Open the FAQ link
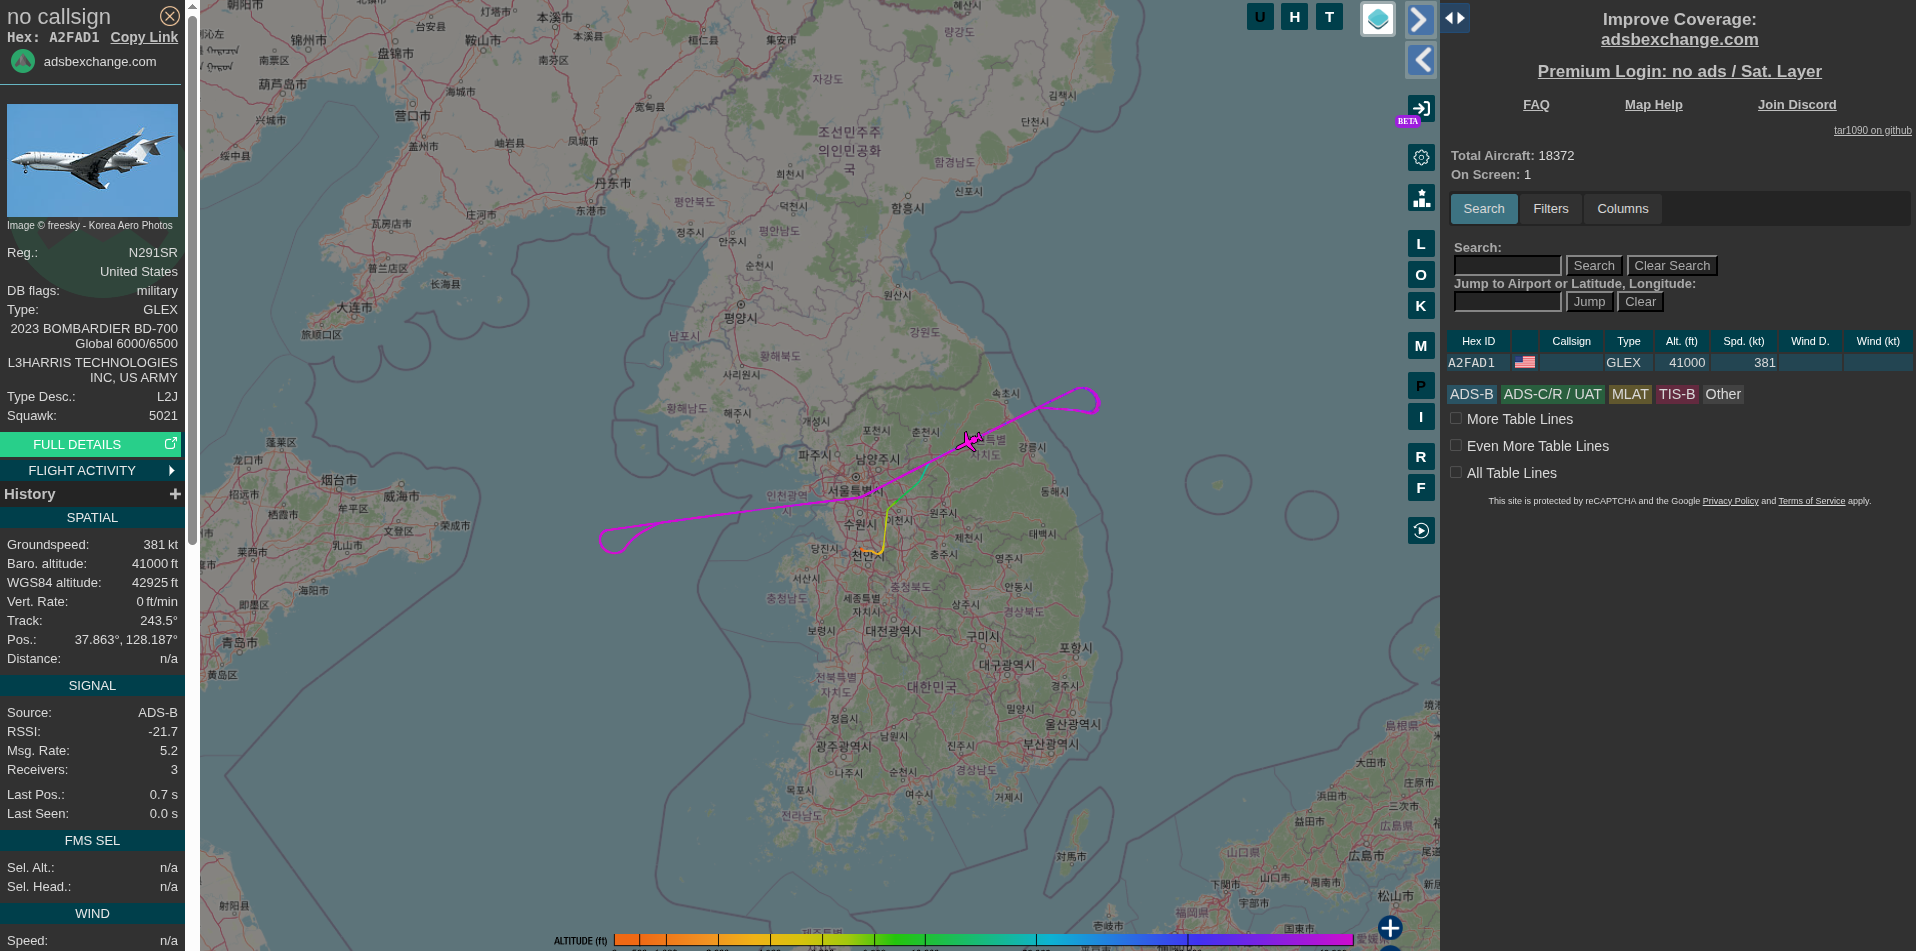The height and width of the screenshot is (951, 1916). coord(1536,105)
